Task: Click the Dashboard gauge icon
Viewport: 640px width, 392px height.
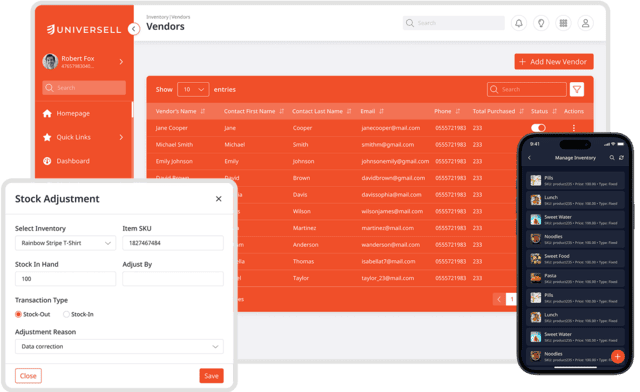Action: (x=47, y=161)
